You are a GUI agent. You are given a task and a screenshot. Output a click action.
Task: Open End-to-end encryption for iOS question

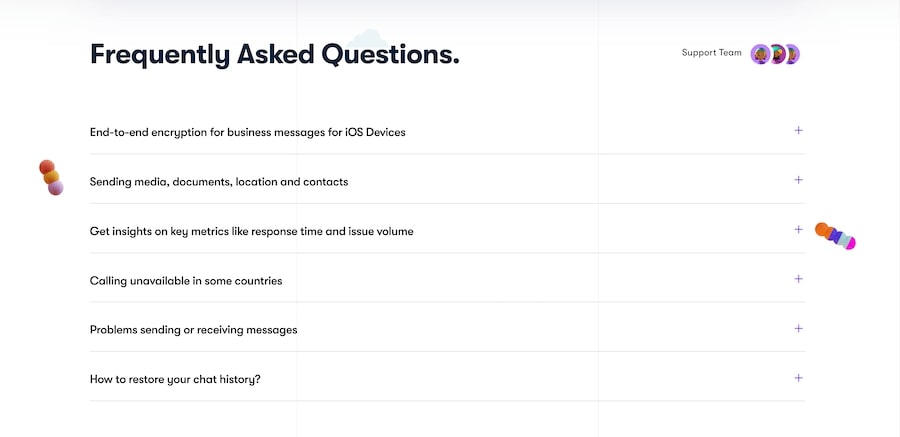[x=247, y=132]
